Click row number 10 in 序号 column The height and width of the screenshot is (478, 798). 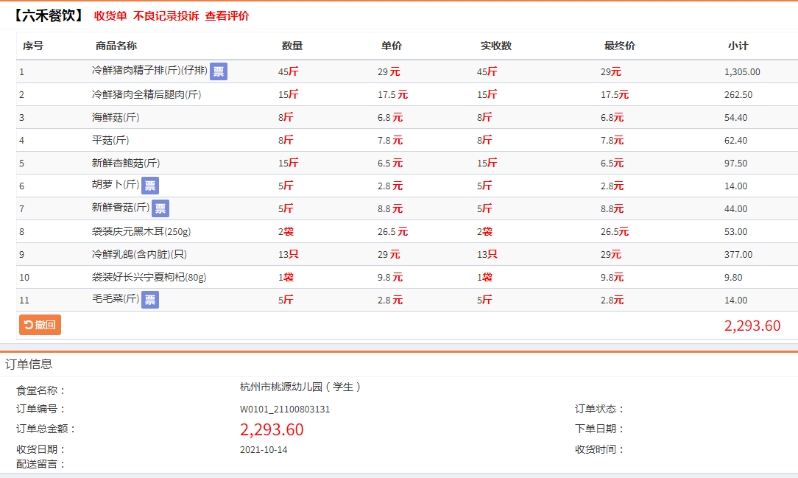(24, 277)
